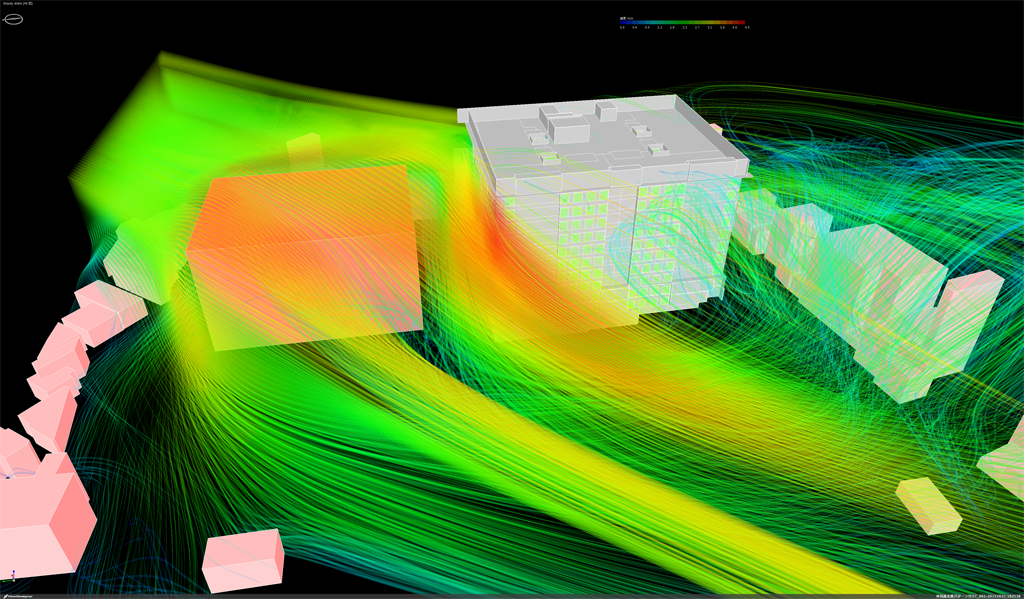Image resolution: width=1024 pixels, height=599 pixels.
Task: Click the green midpoint of velocity legend
Action: (683, 22)
